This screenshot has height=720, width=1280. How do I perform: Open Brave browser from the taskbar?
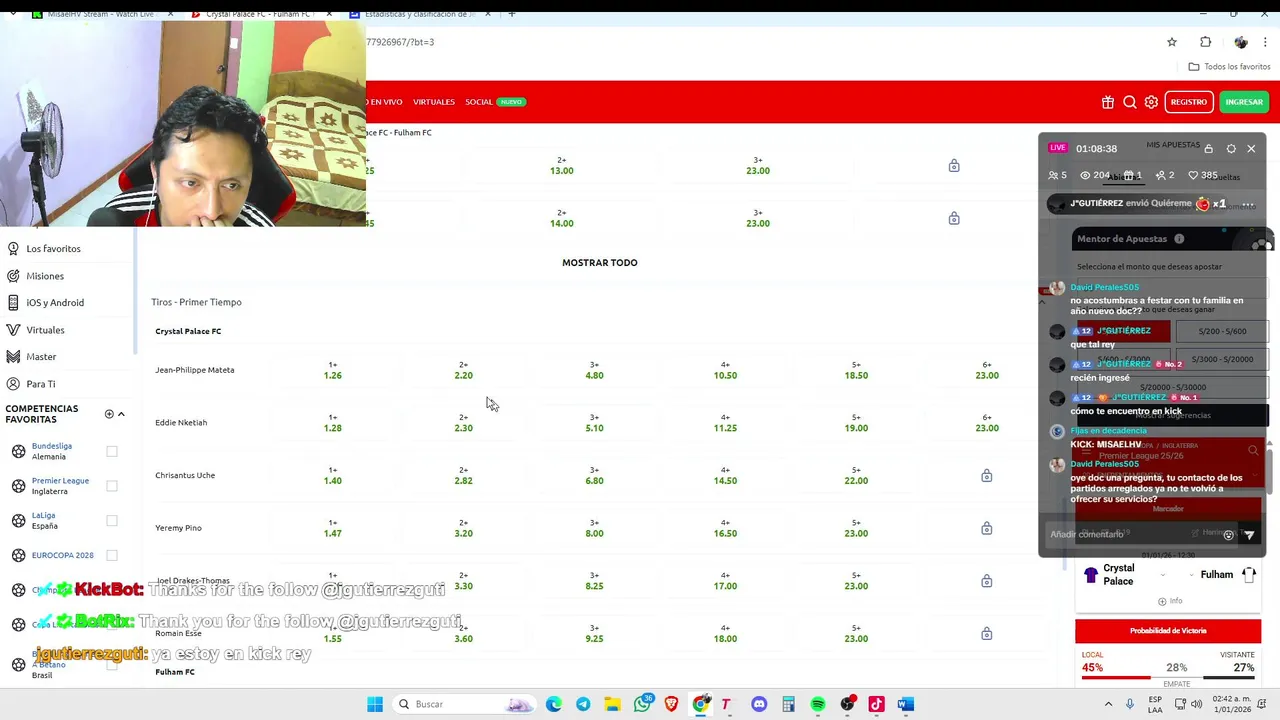click(671, 704)
